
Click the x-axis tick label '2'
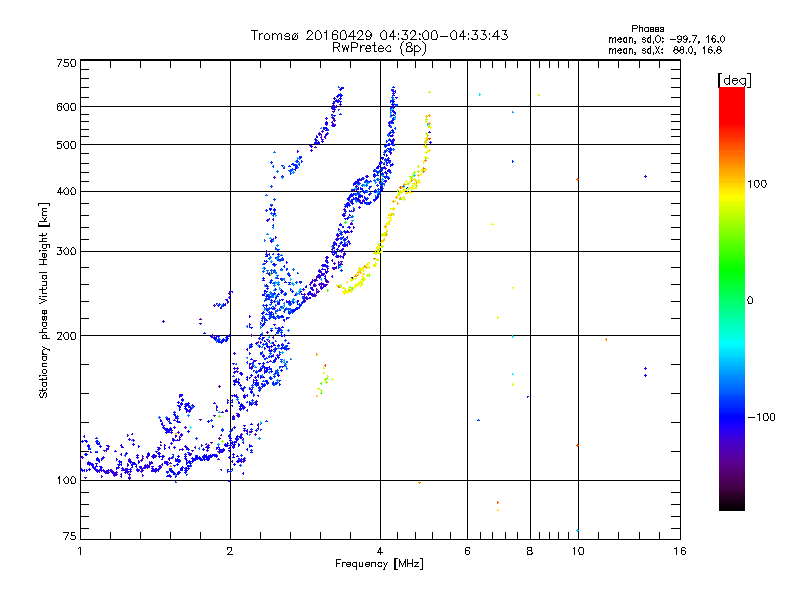pyautogui.click(x=230, y=551)
